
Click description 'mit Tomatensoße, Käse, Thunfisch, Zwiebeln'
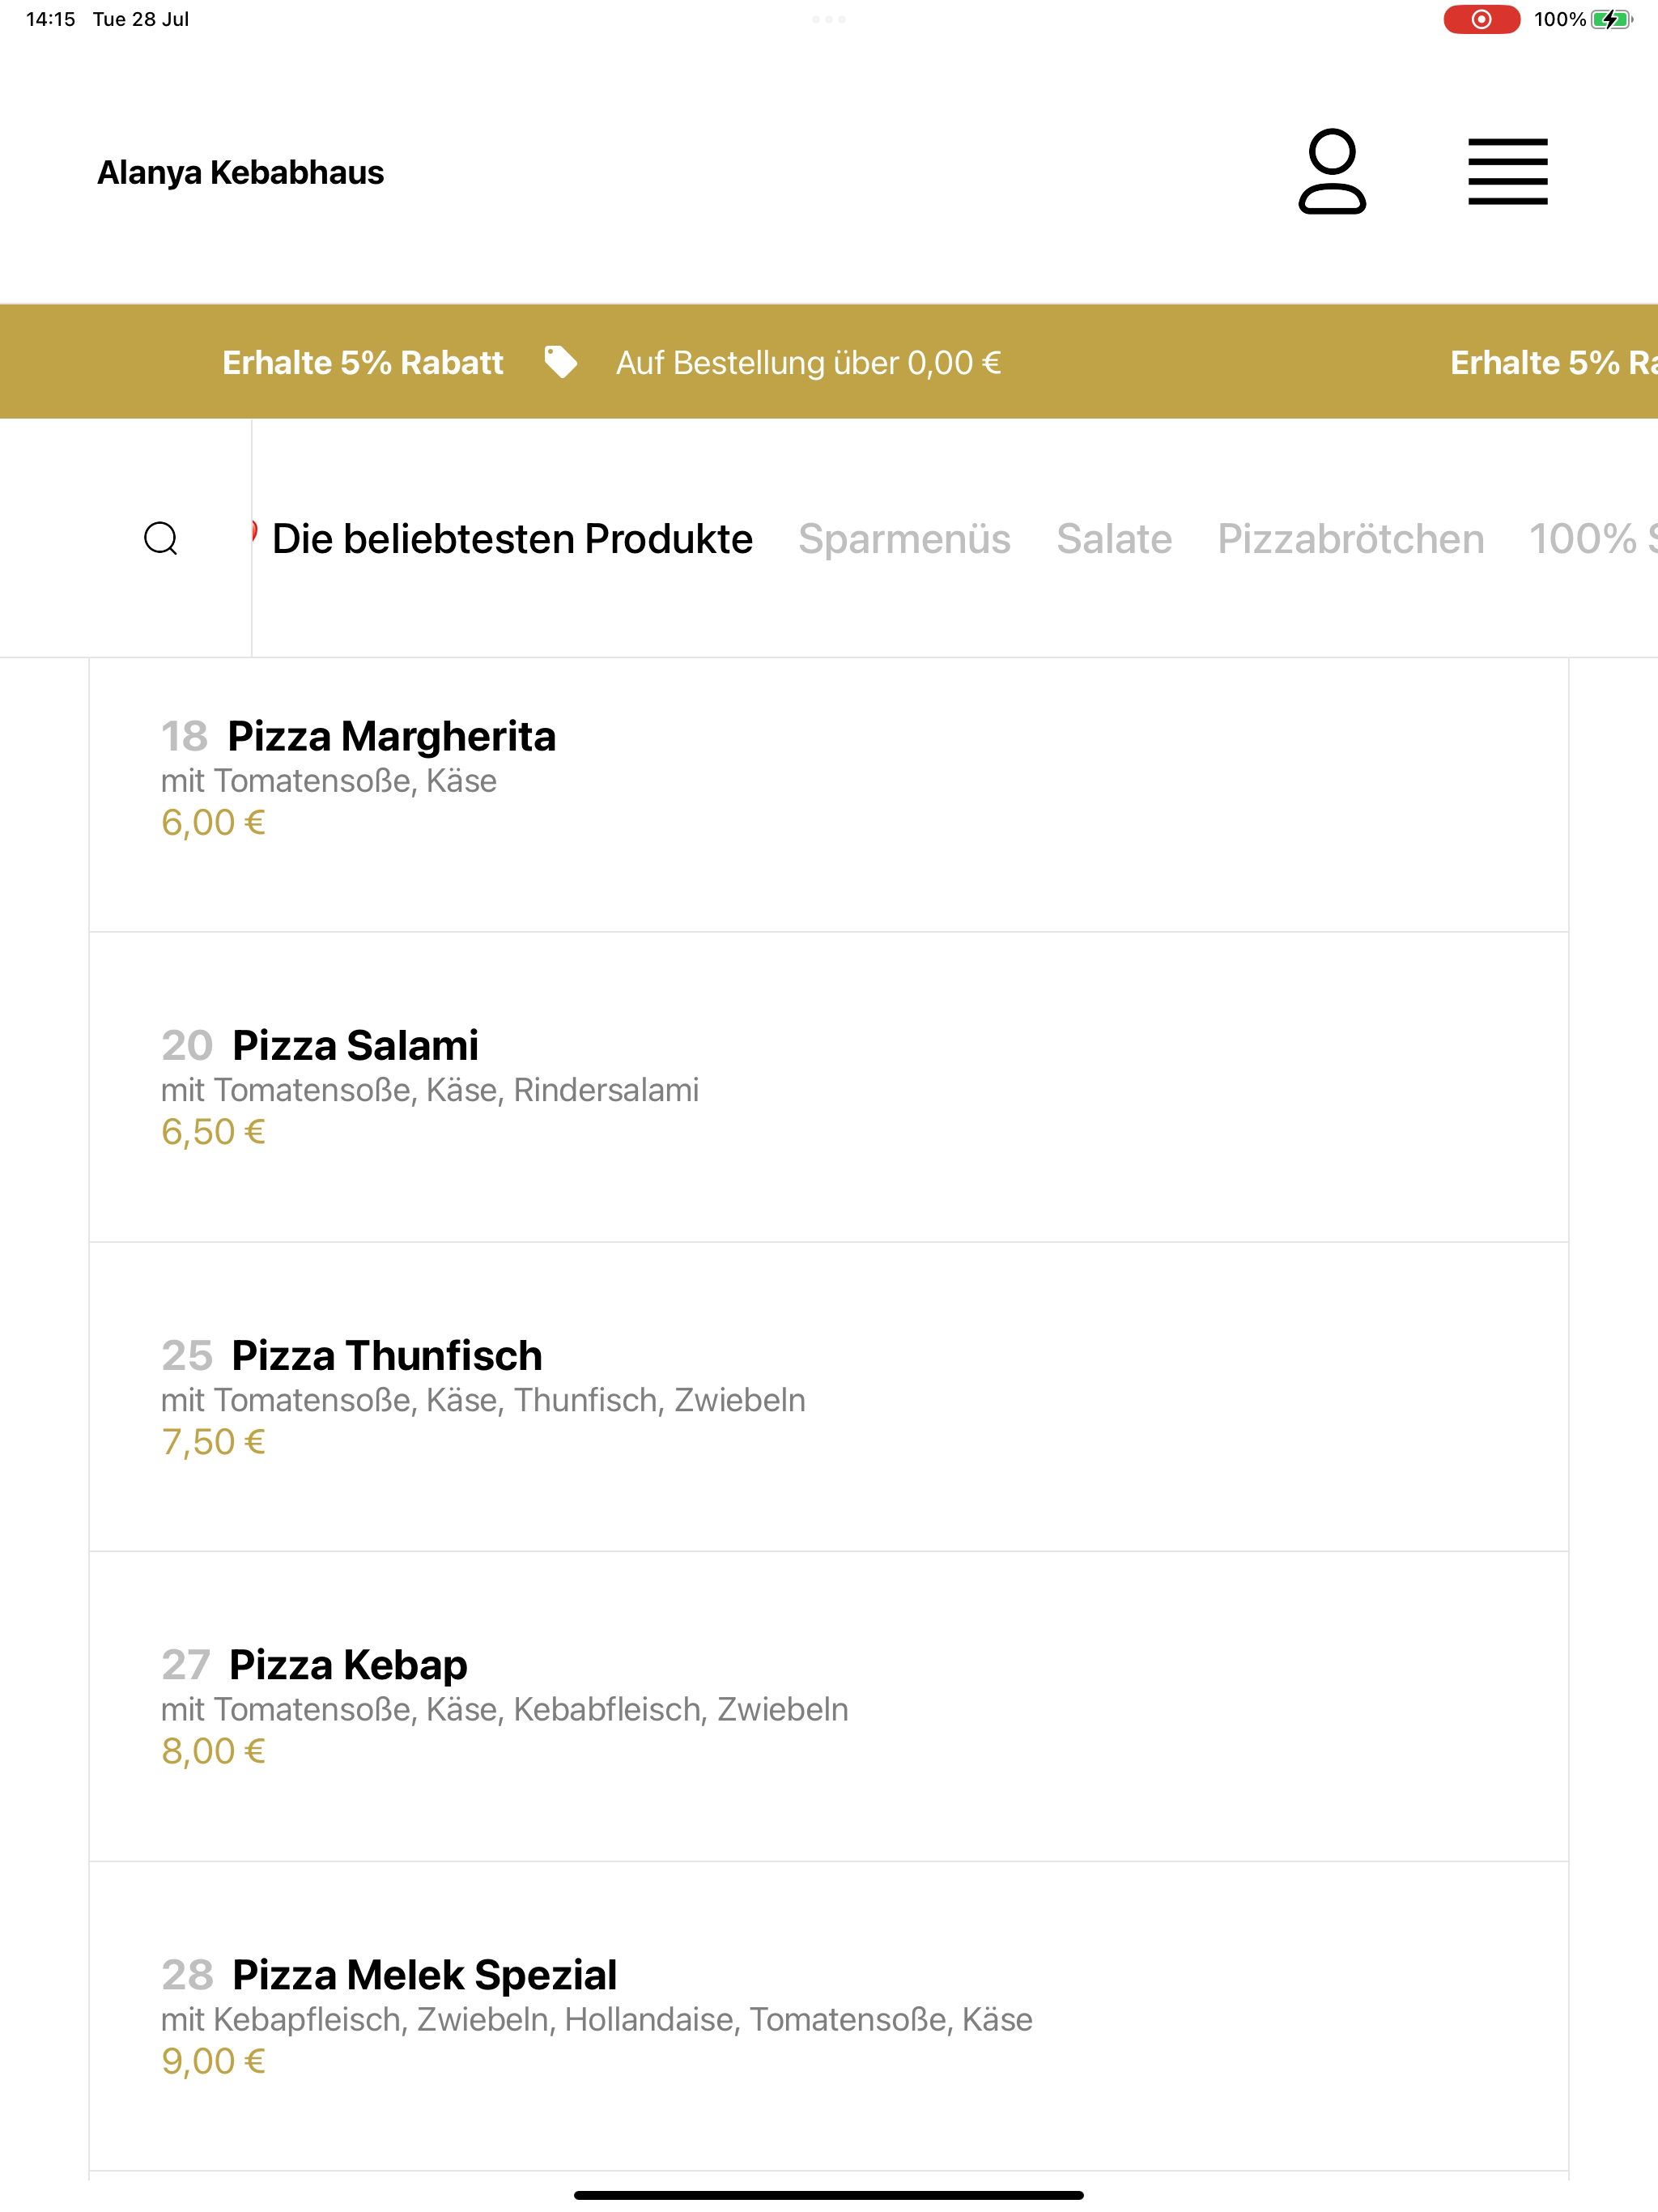click(x=483, y=1399)
